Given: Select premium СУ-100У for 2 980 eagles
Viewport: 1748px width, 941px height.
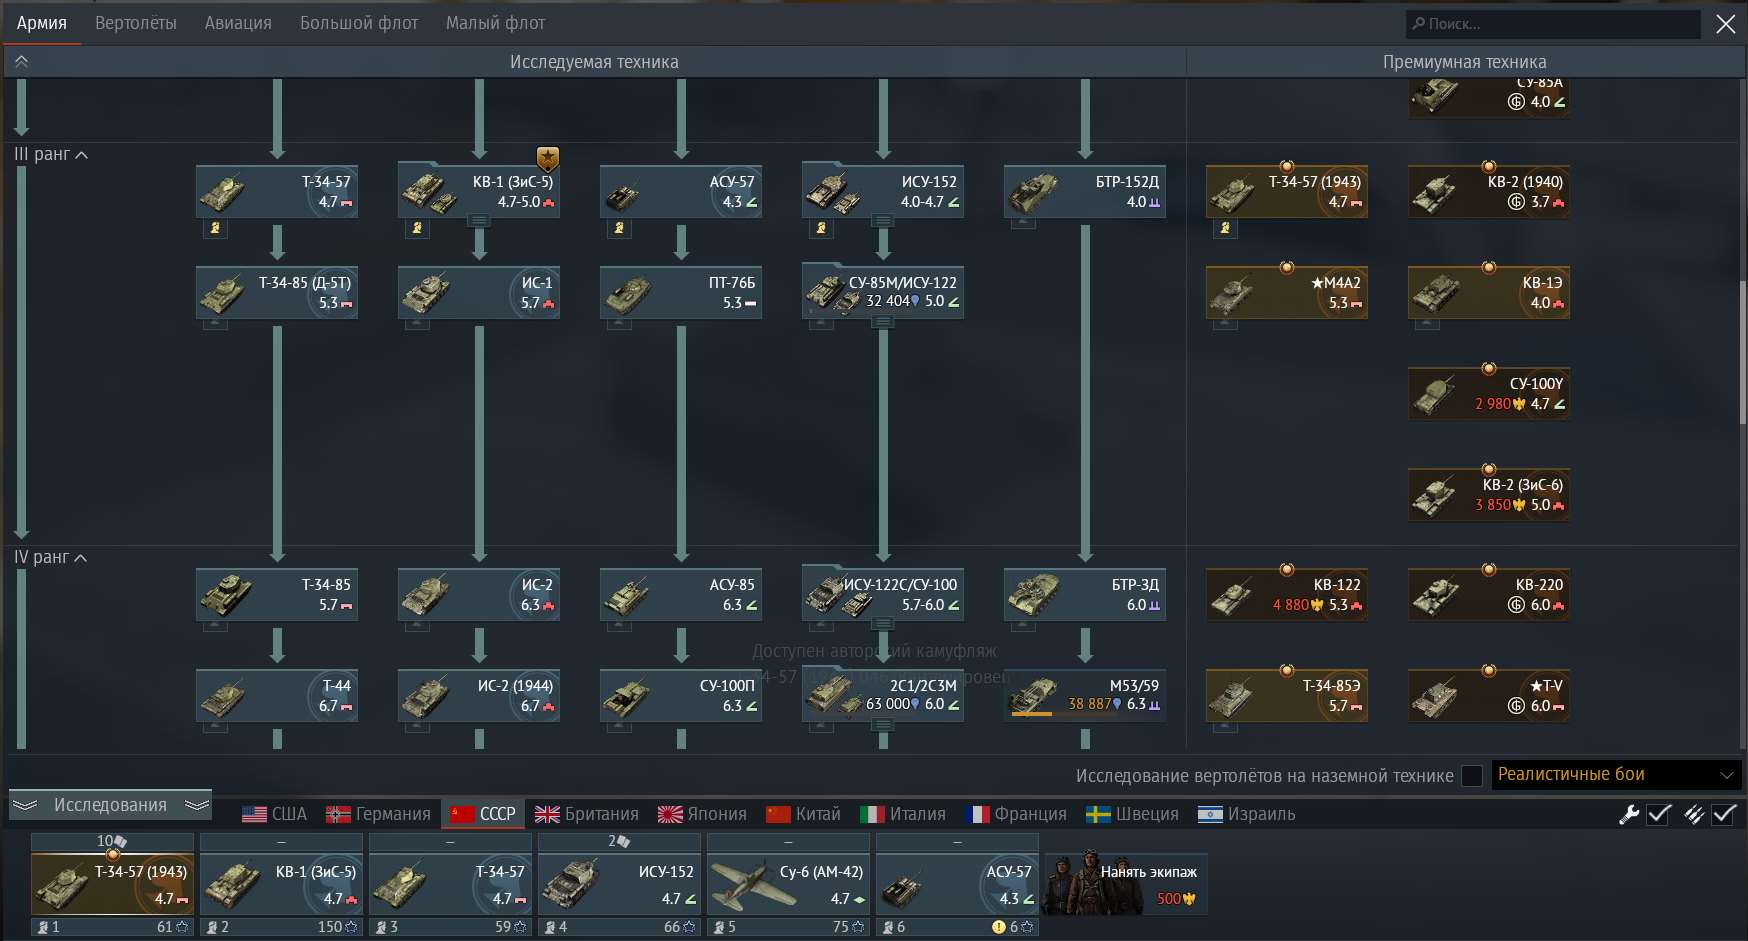Looking at the screenshot, I should pos(1489,393).
